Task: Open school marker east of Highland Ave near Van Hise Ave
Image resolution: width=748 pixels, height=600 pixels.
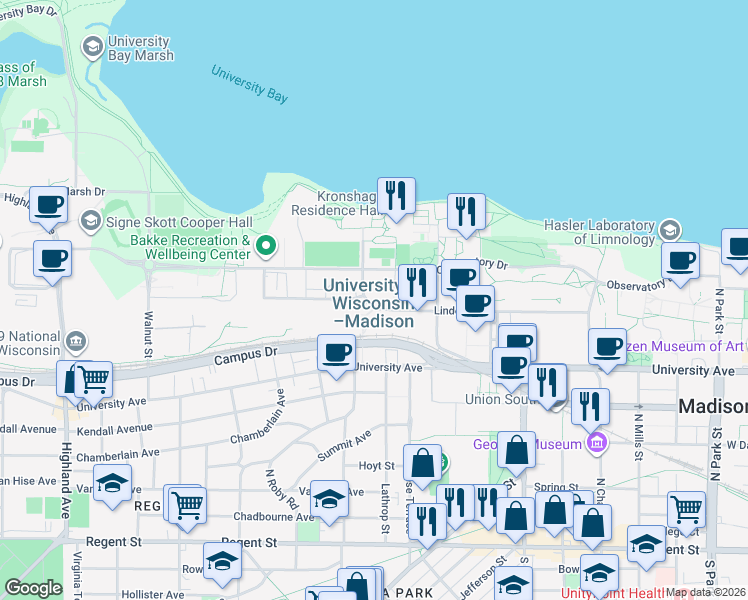Action: pos(112,483)
